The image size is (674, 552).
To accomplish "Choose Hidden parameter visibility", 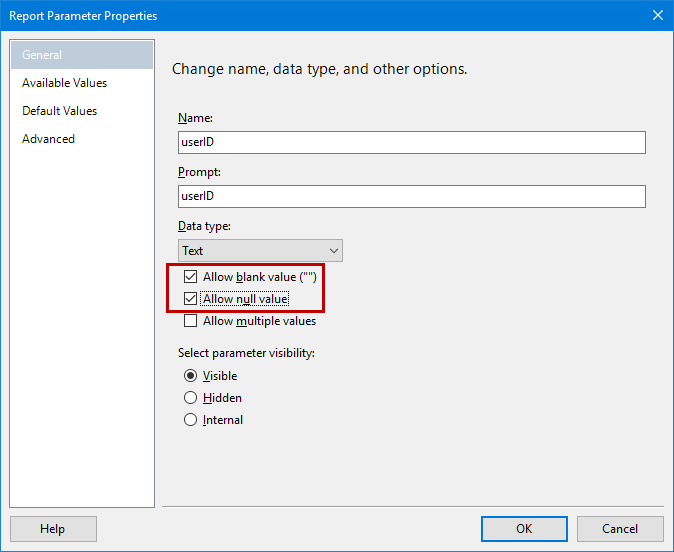I will coord(191,398).
